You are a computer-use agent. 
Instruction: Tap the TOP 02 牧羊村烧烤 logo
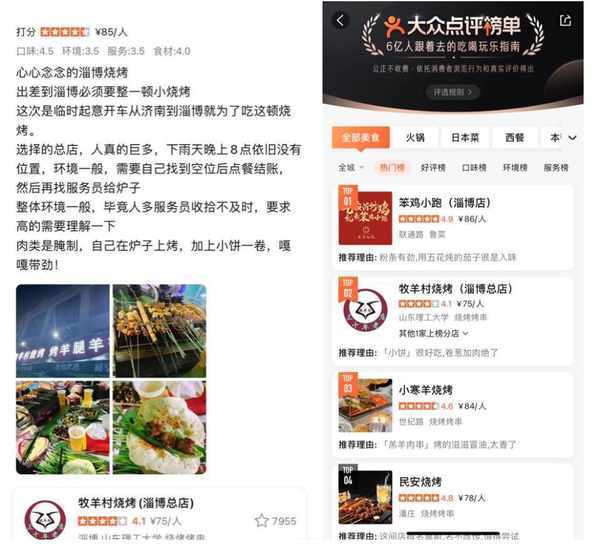click(365, 310)
